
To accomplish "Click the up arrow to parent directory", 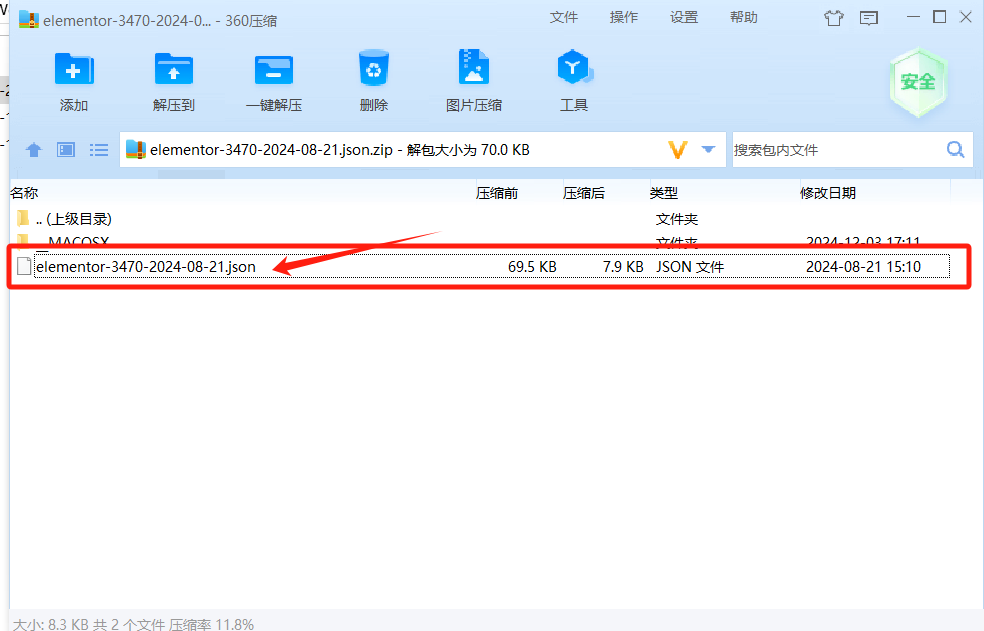I will coord(33,149).
